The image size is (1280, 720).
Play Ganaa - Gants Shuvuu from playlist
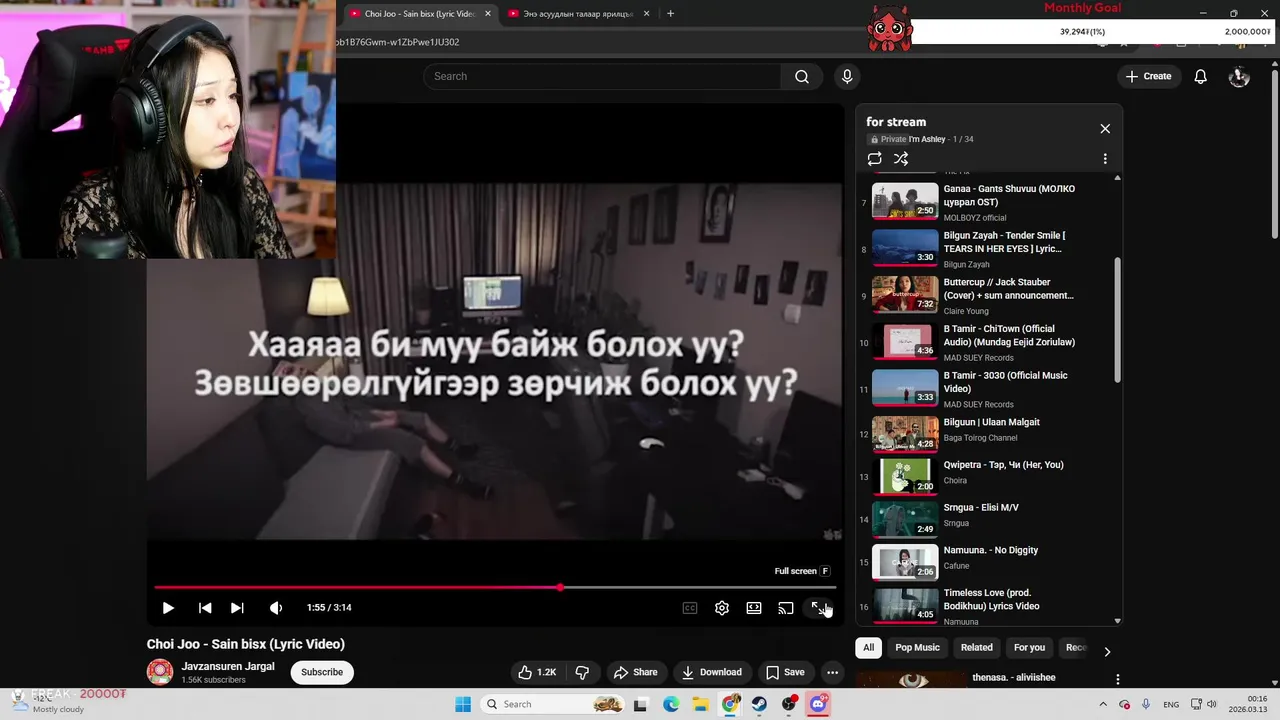(987, 202)
